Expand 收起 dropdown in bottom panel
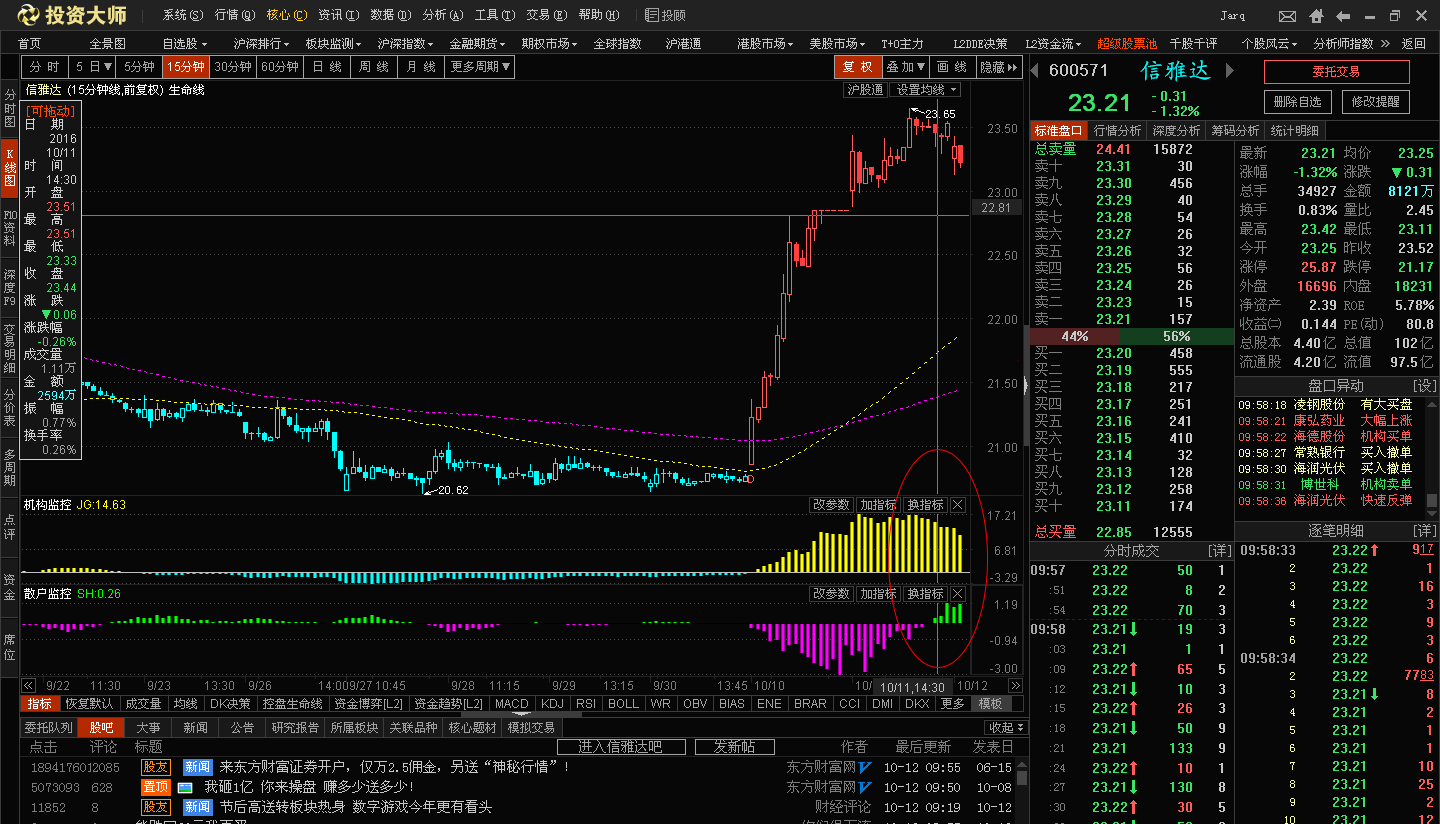 pos(1005,728)
